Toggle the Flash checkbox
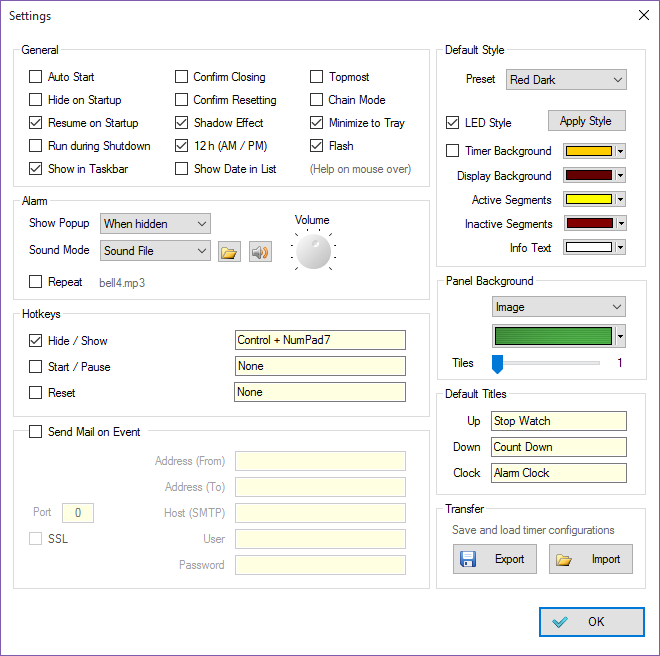660x656 pixels. (x=317, y=146)
